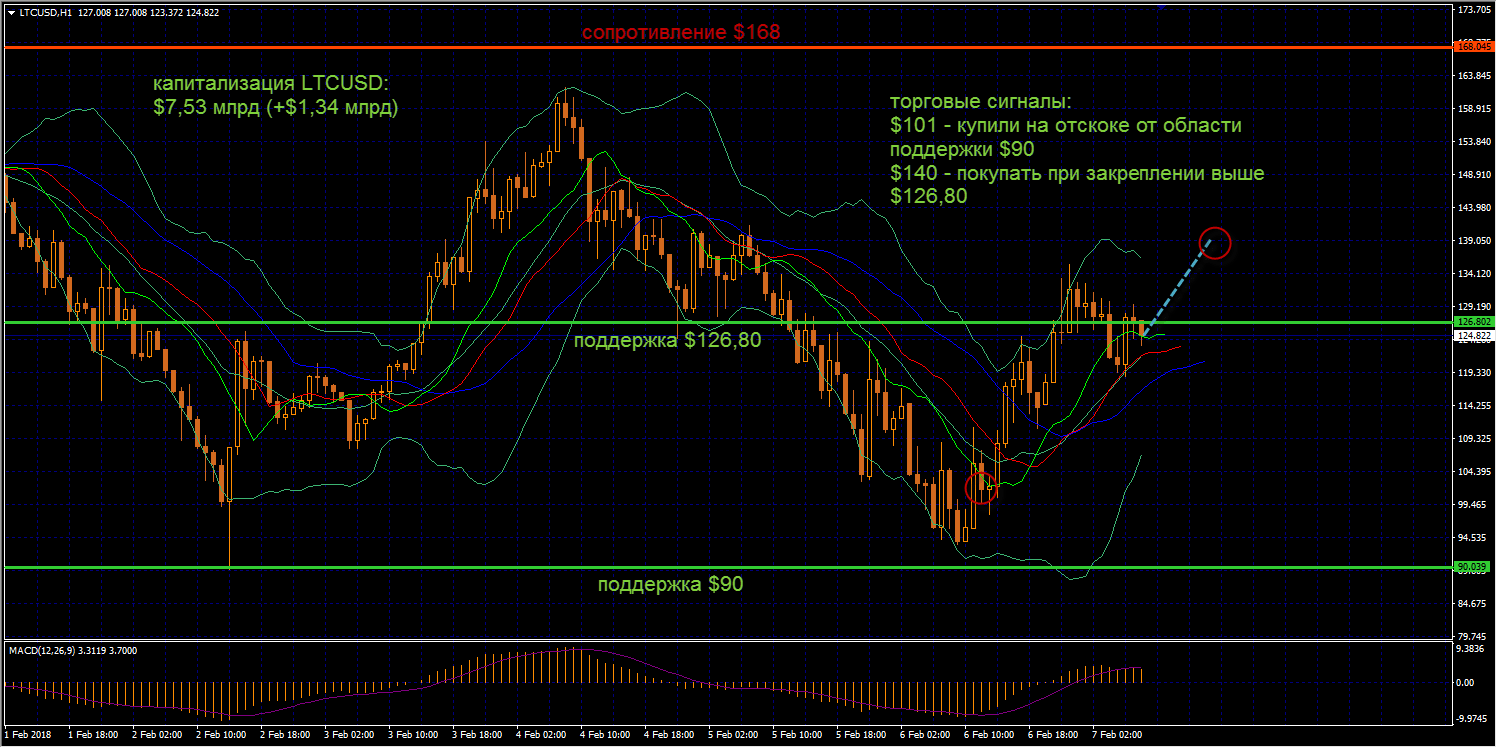Select the 'сопротивление $168' text label
Image resolution: width=1497 pixels, height=748 pixels.
click(x=680, y=32)
